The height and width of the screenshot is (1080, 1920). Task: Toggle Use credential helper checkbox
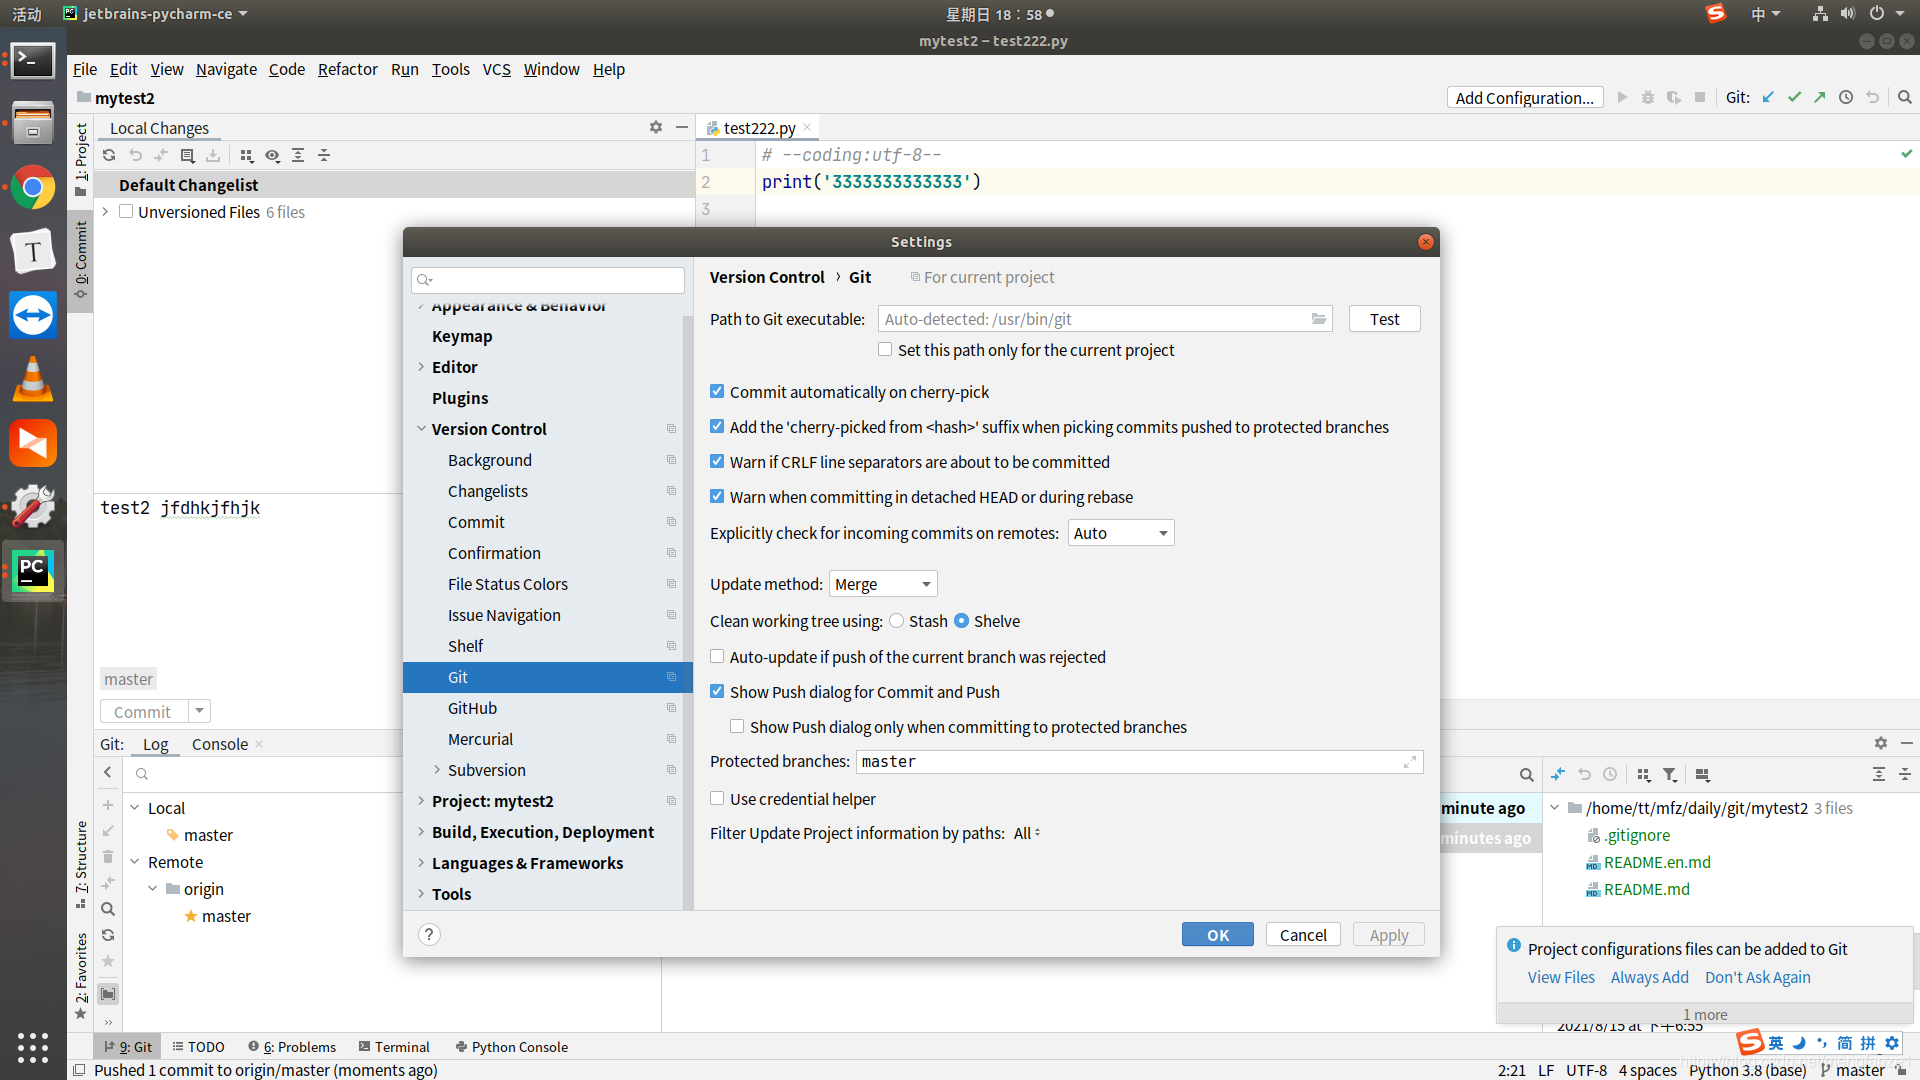[x=717, y=799]
